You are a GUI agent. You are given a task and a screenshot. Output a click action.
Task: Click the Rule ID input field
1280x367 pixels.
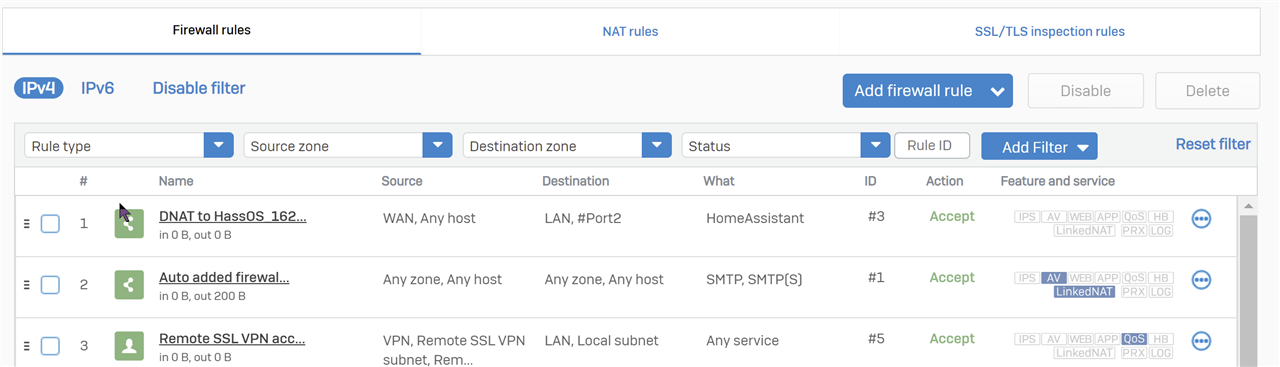point(932,146)
